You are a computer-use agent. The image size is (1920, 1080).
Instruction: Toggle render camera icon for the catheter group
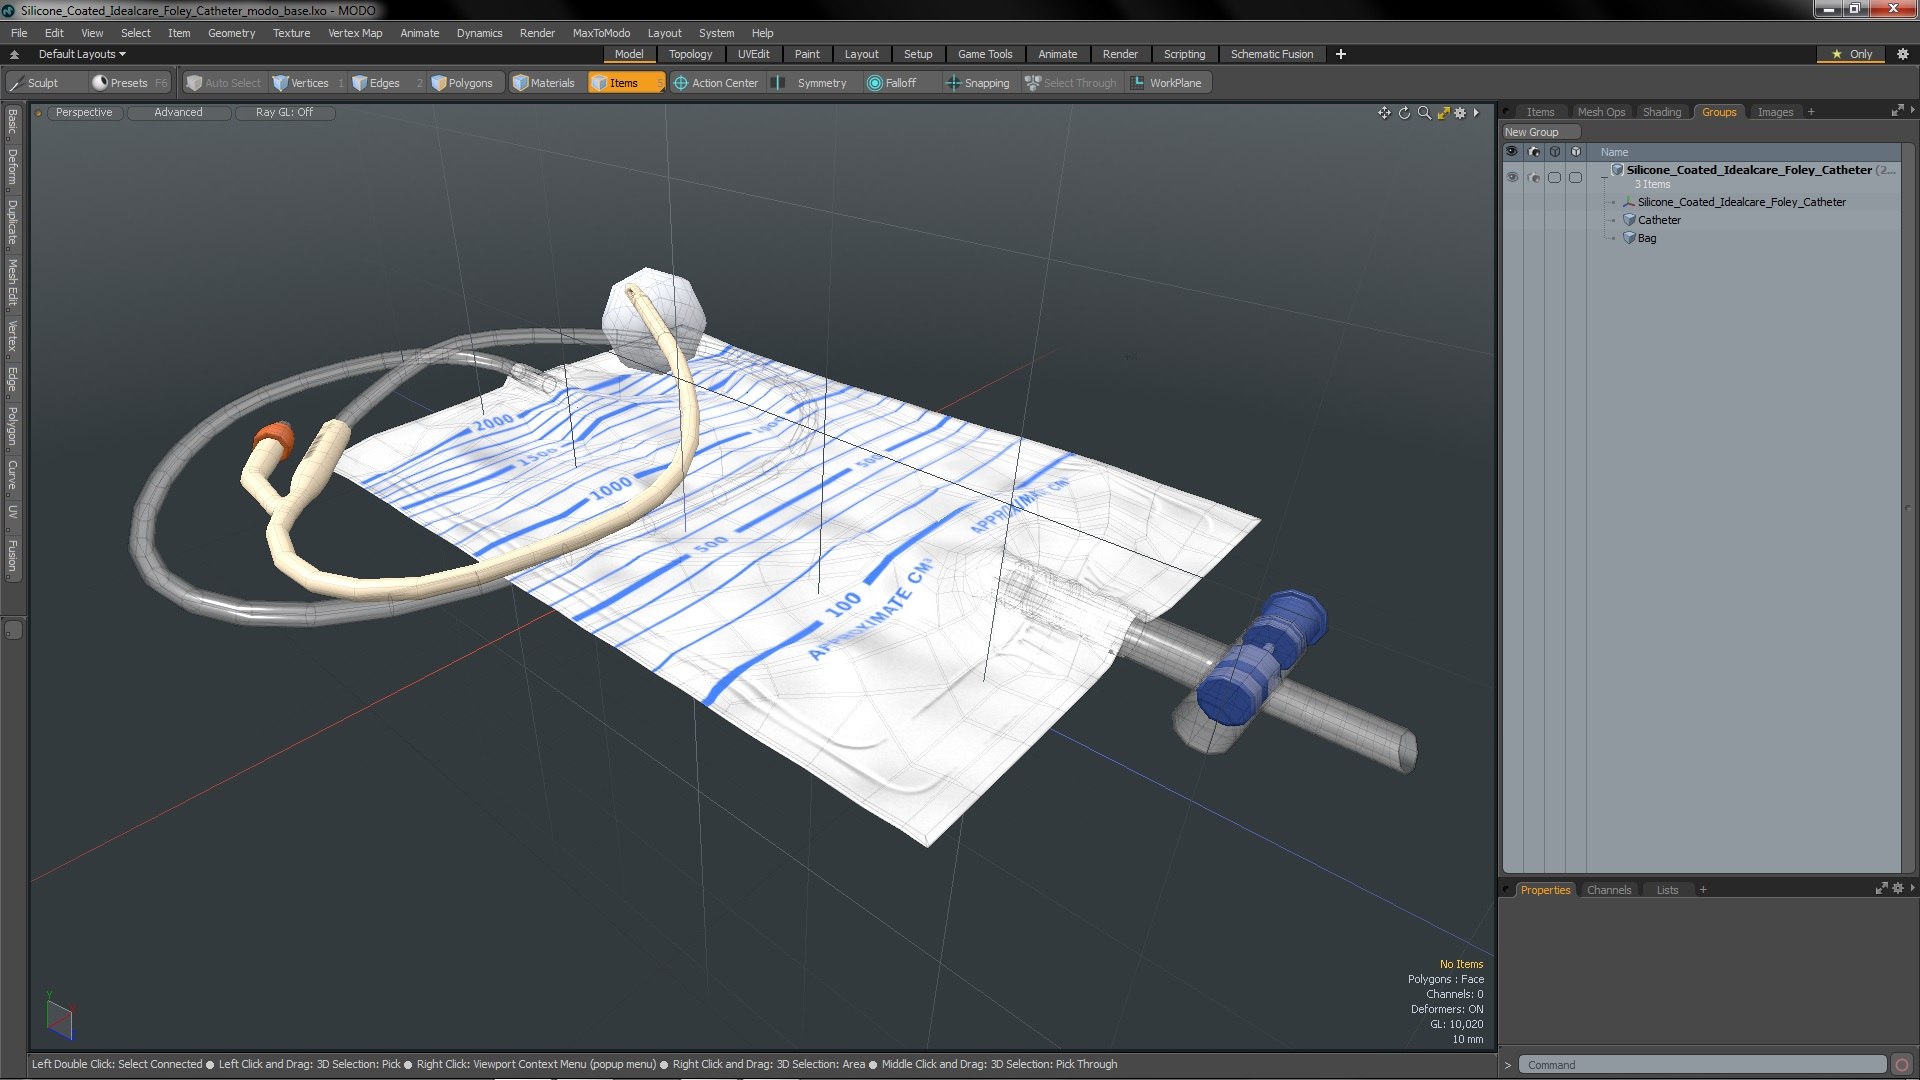click(1533, 177)
